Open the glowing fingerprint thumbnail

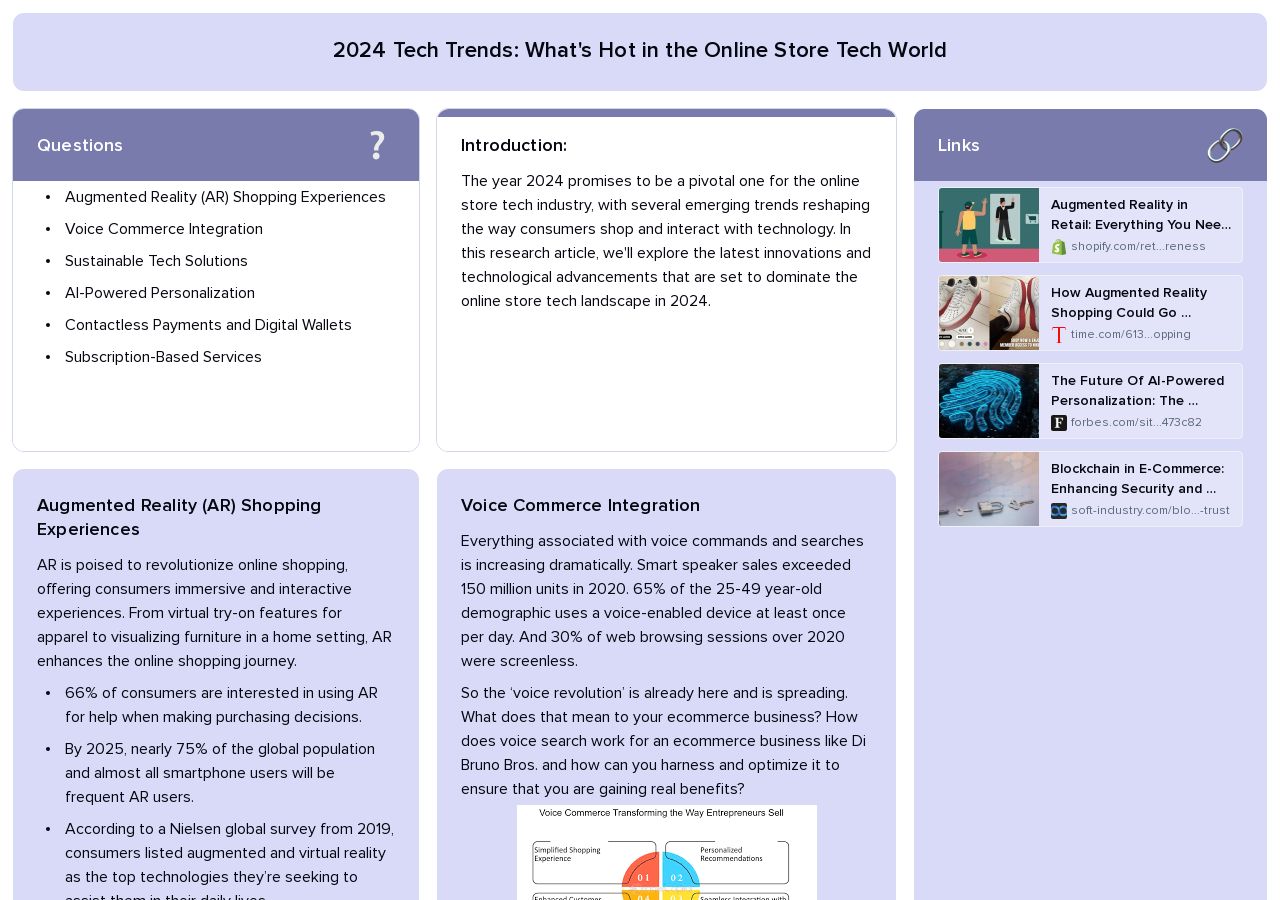[x=989, y=401]
